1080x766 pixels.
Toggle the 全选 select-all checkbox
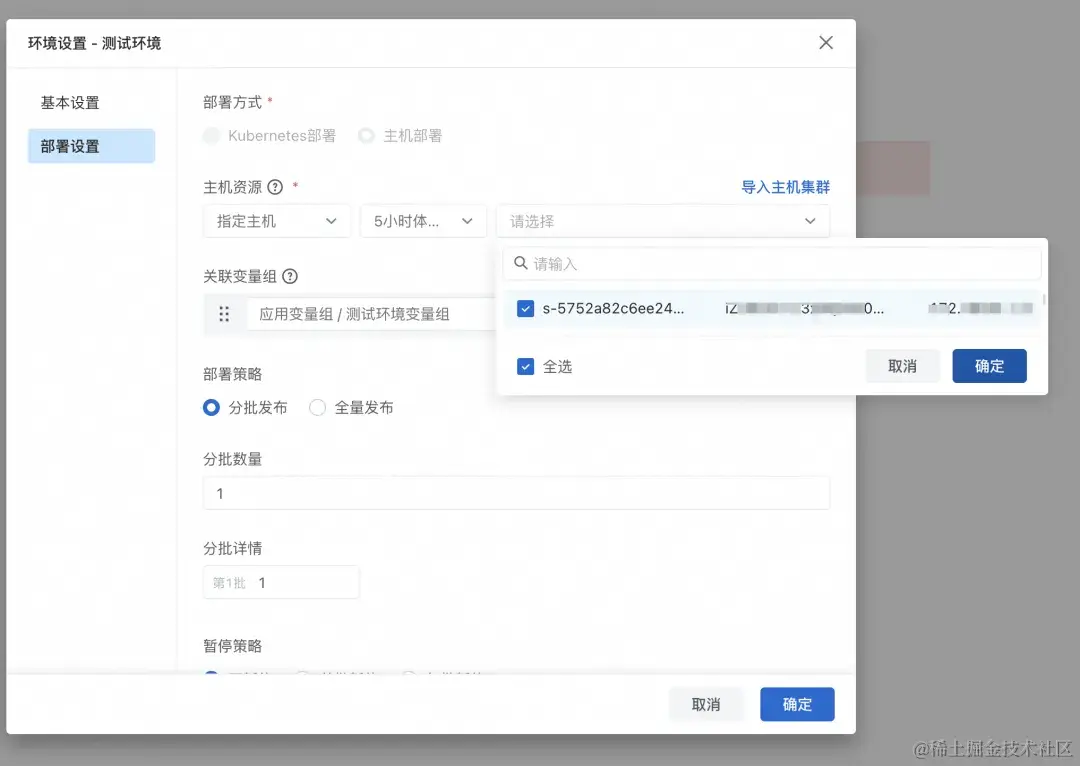[x=524, y=366]
